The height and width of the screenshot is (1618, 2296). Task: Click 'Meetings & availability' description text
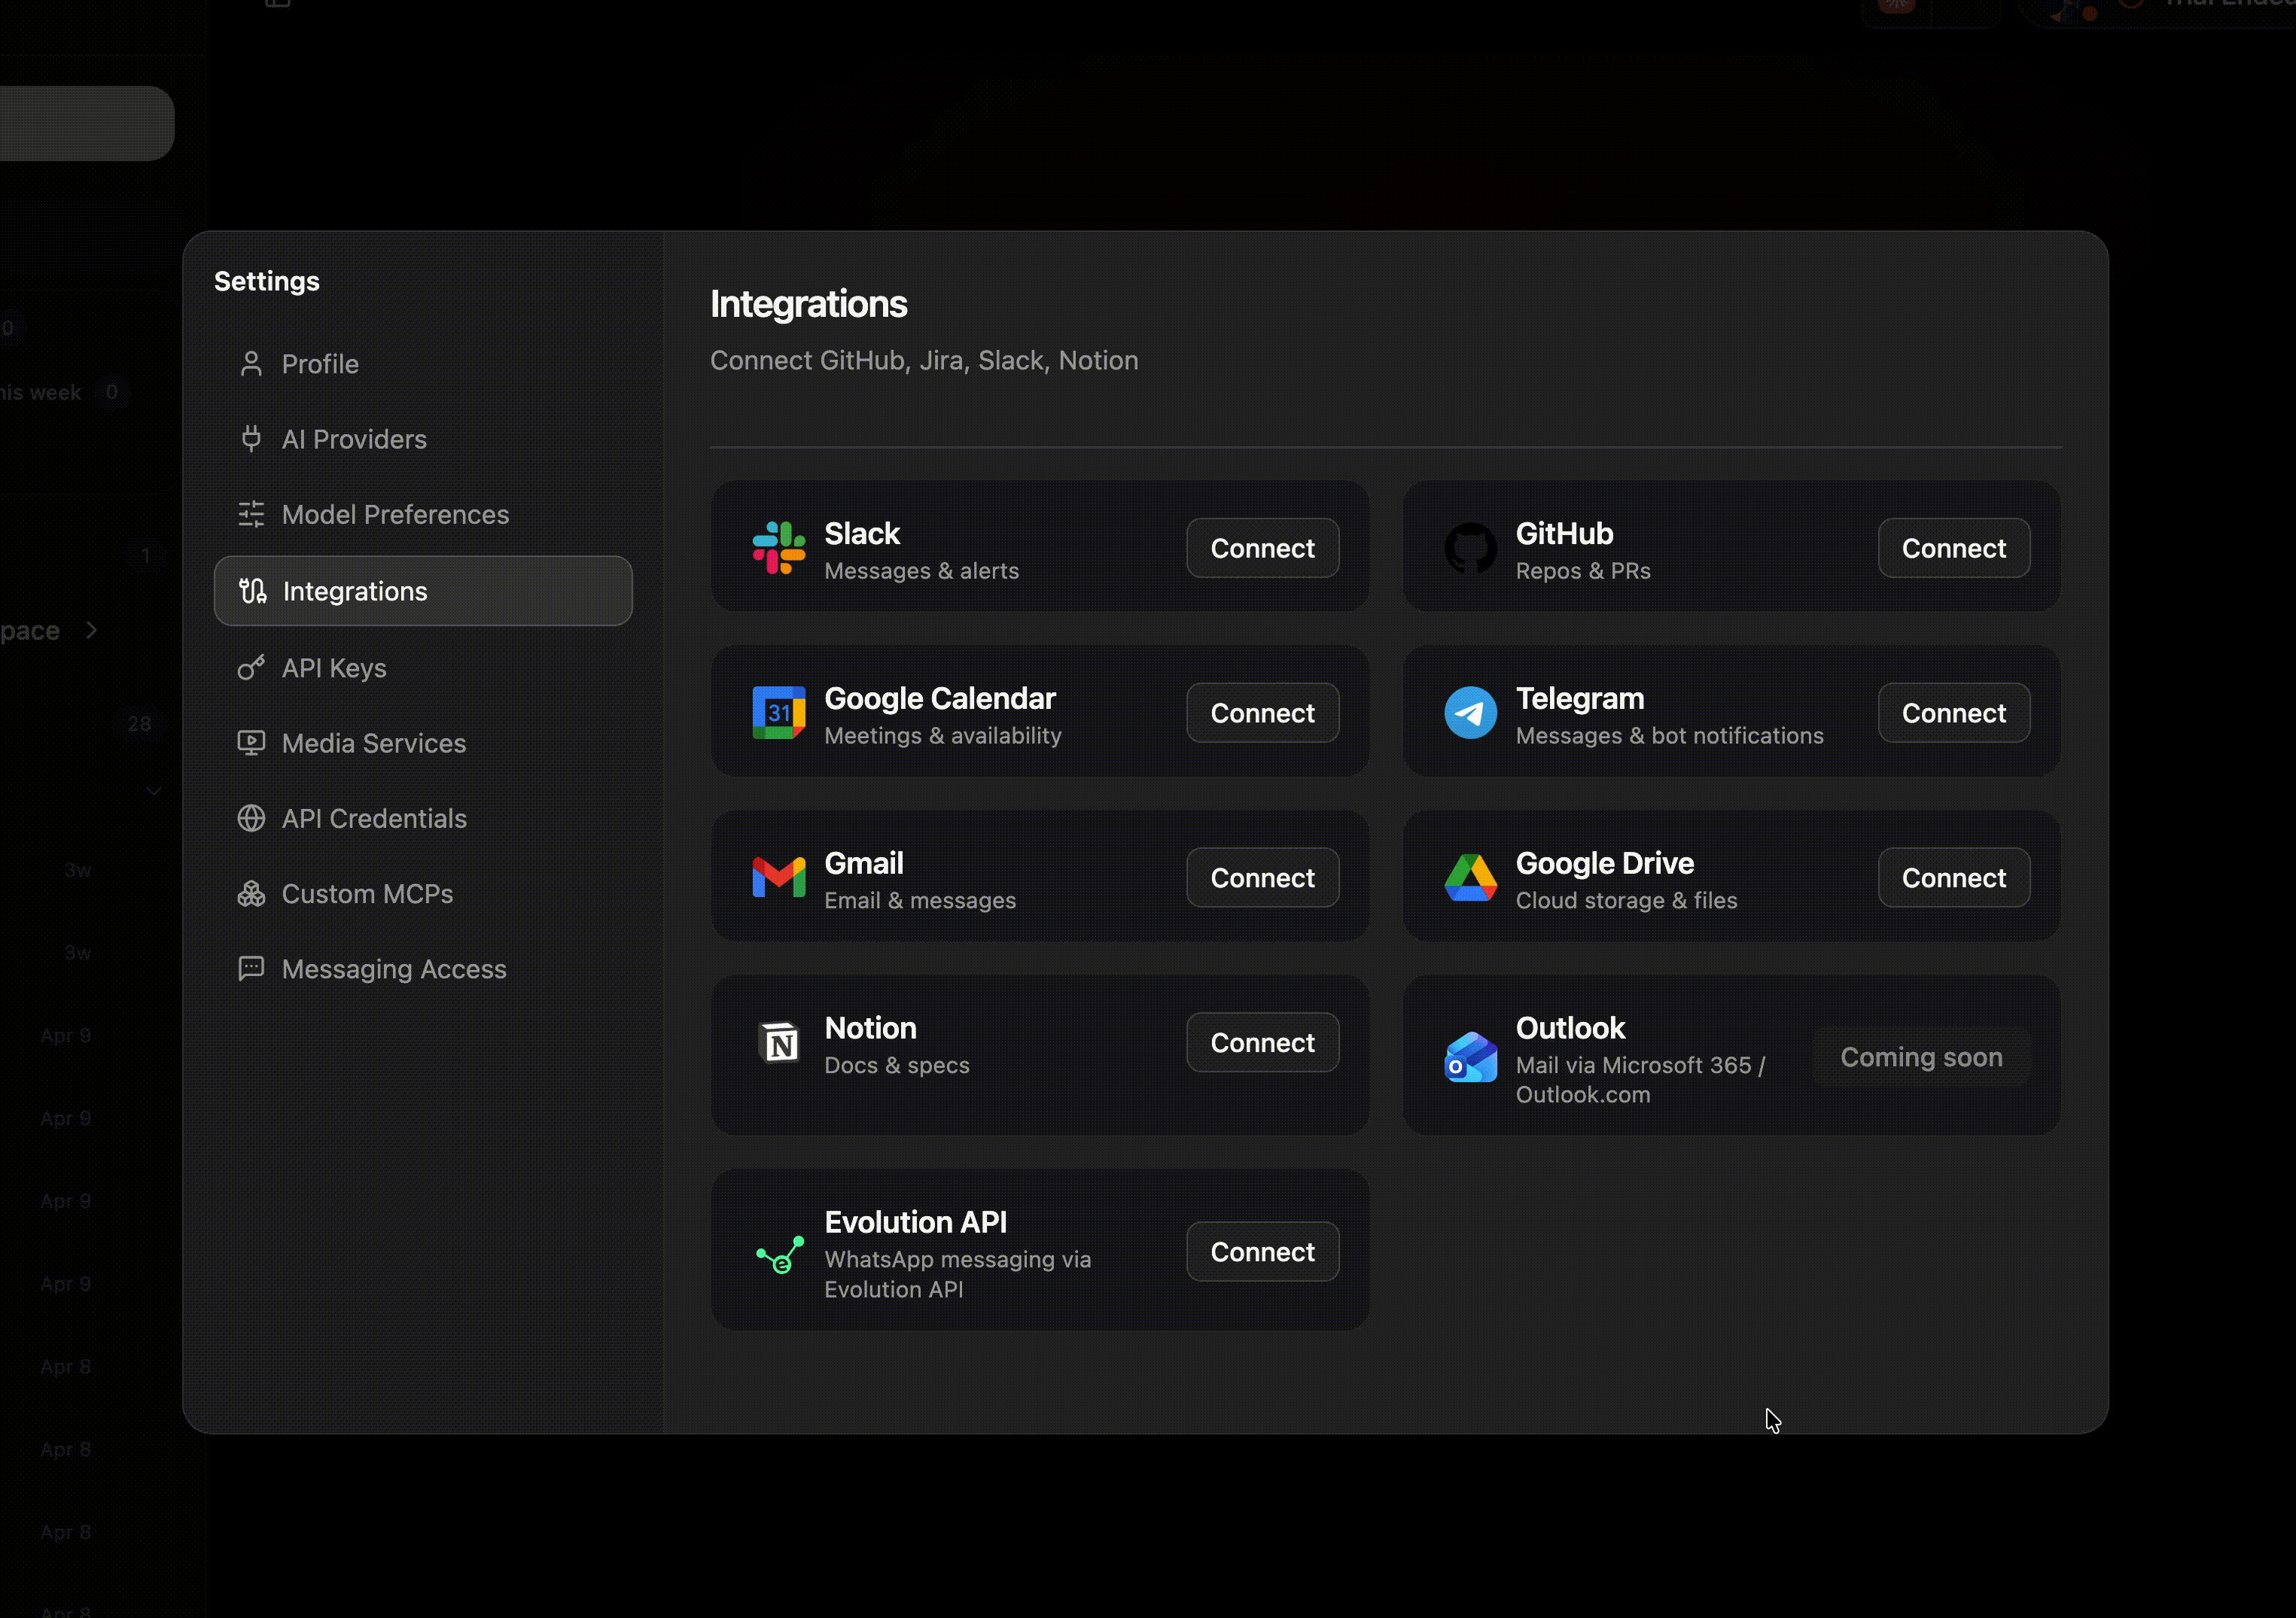pyautogui.click(x=942, y=736)
